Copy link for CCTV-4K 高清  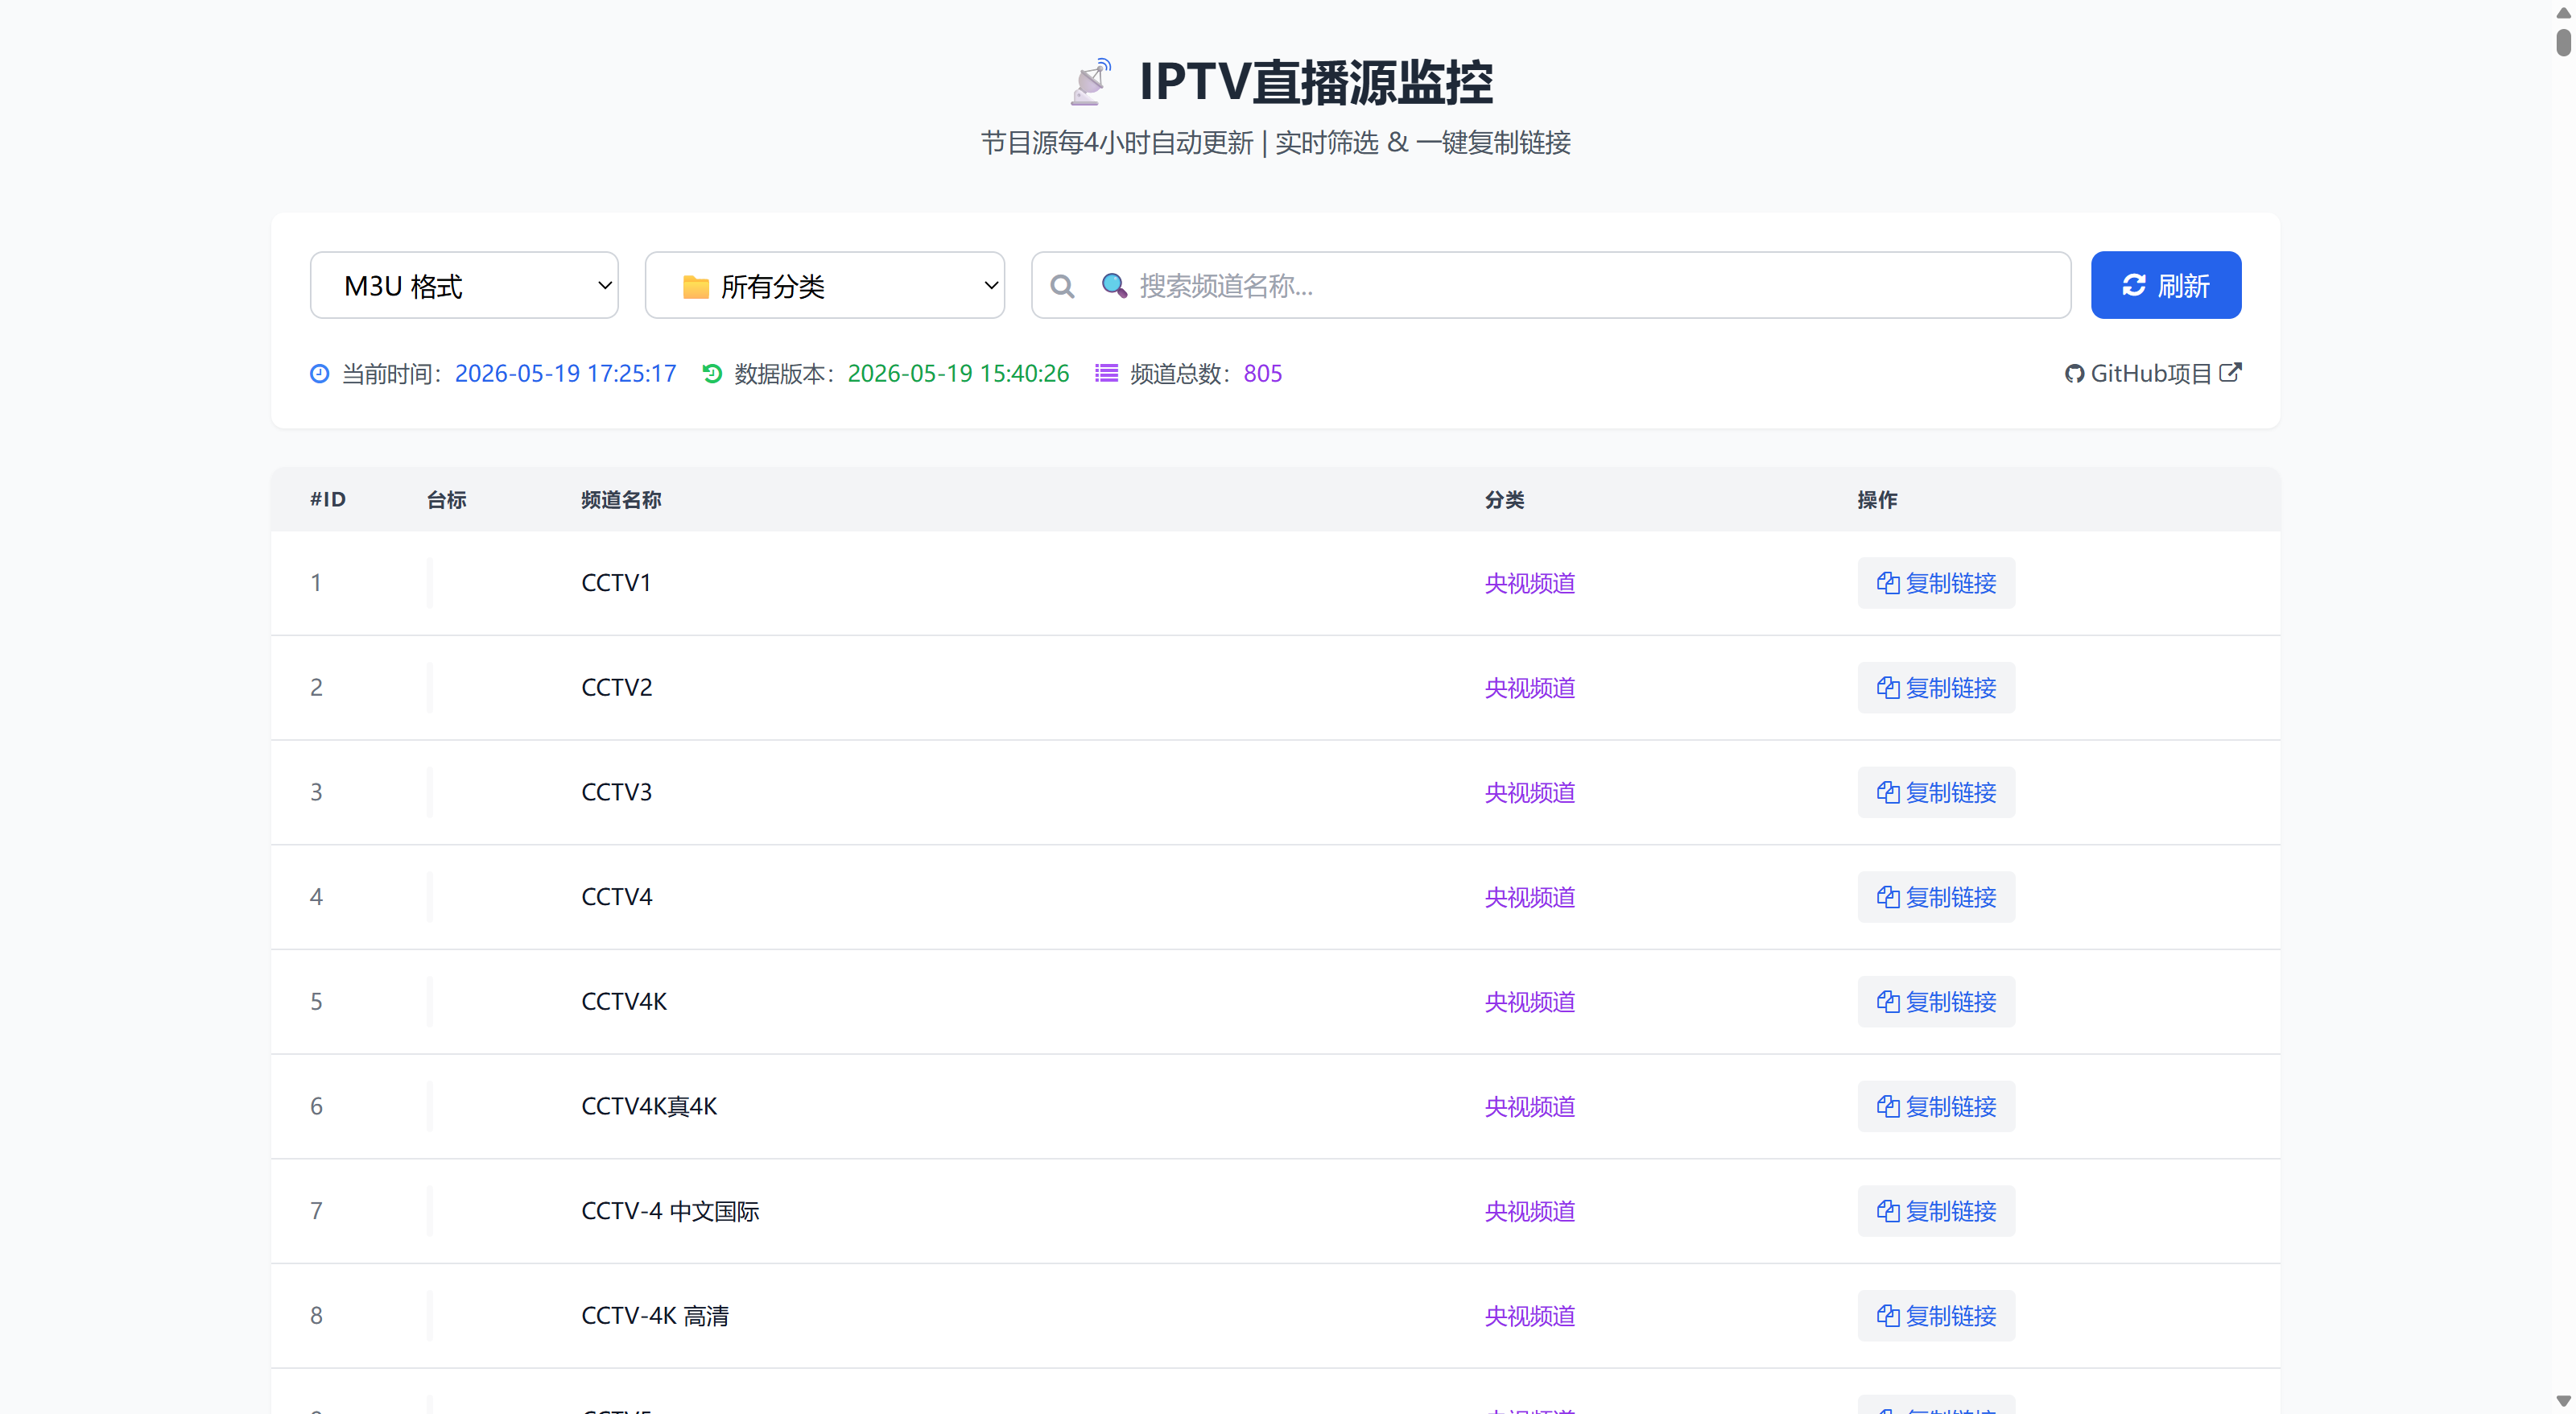(x=1936, y=1316)
